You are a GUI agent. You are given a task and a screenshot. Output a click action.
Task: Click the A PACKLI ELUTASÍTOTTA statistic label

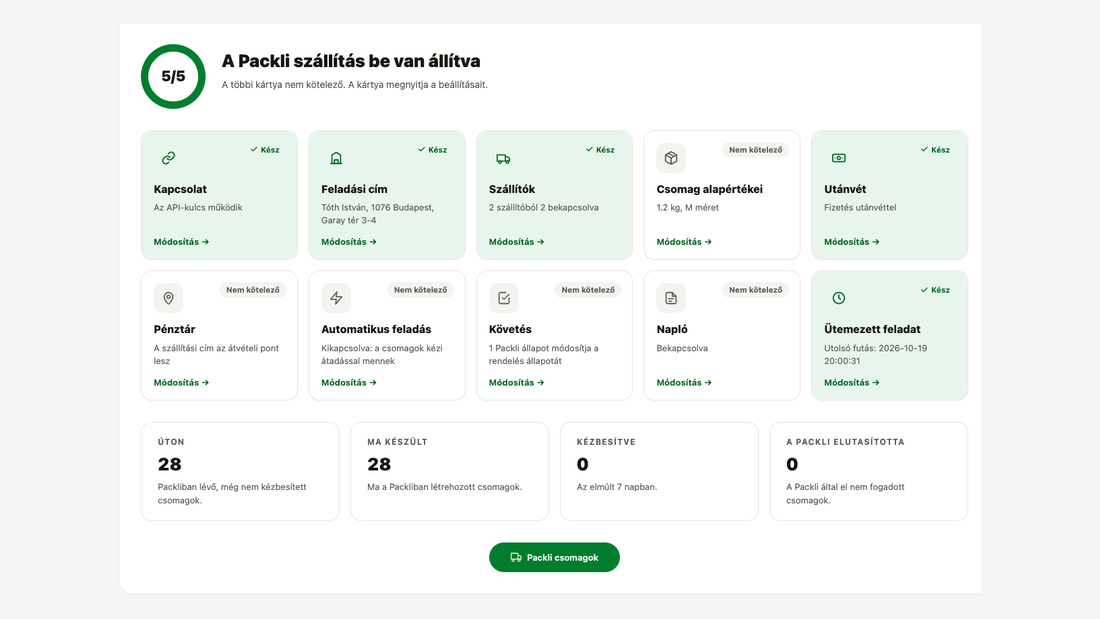(845, 442)
